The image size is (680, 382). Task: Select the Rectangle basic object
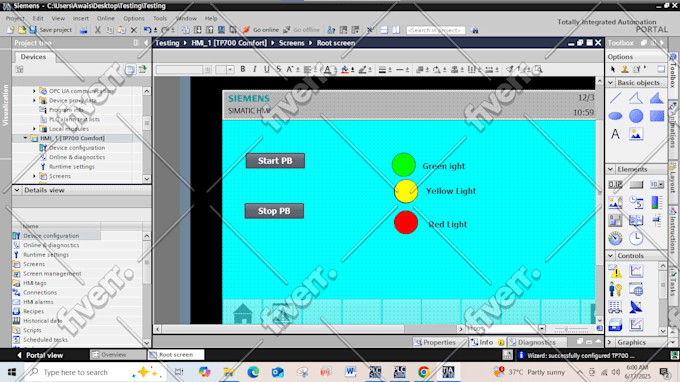[657, 116]
